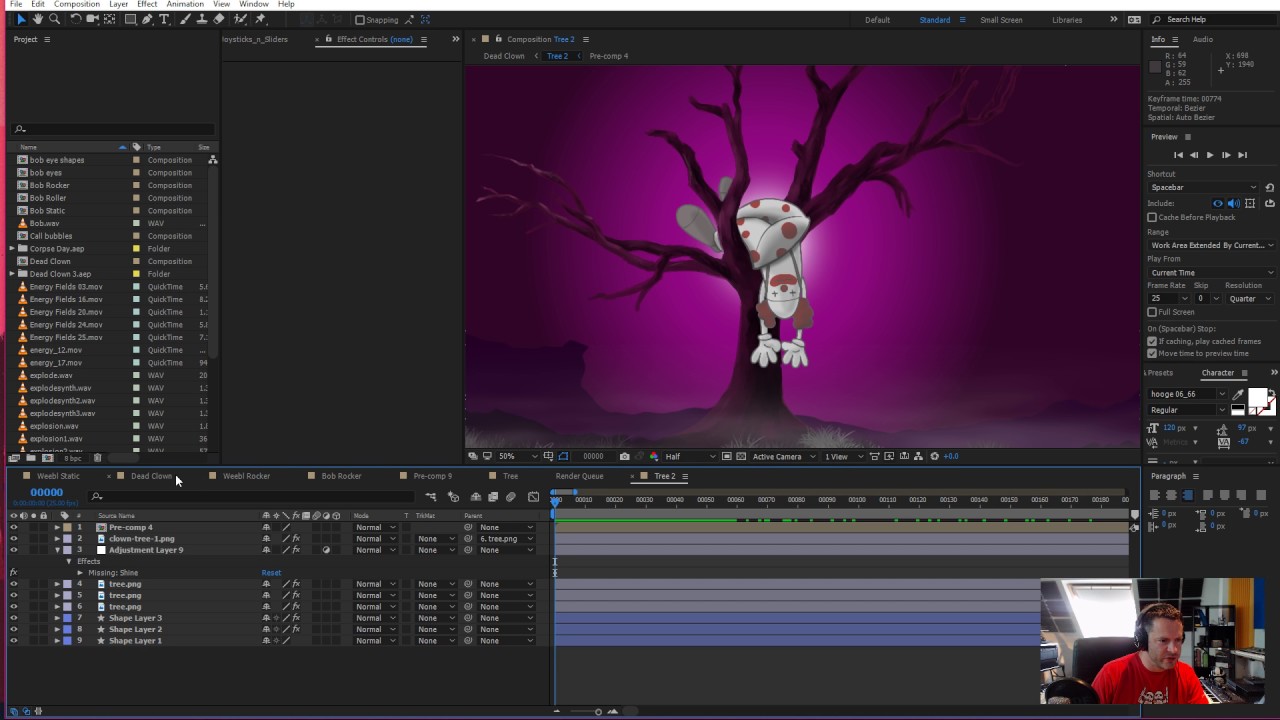Uncheck Move time to preview time
Image resolution: width=1280 pixels, height=720 pixels.
point(1152,353)
